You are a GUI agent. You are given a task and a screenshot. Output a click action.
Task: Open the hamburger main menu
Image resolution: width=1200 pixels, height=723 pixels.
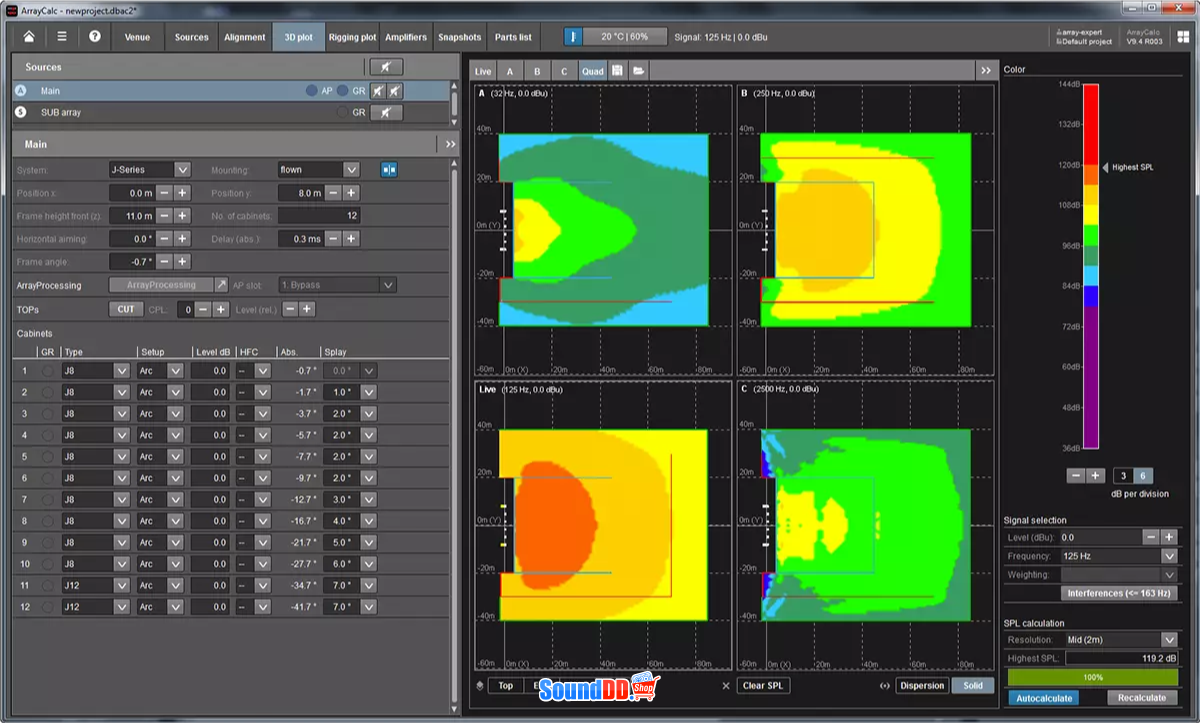point(62,37)
